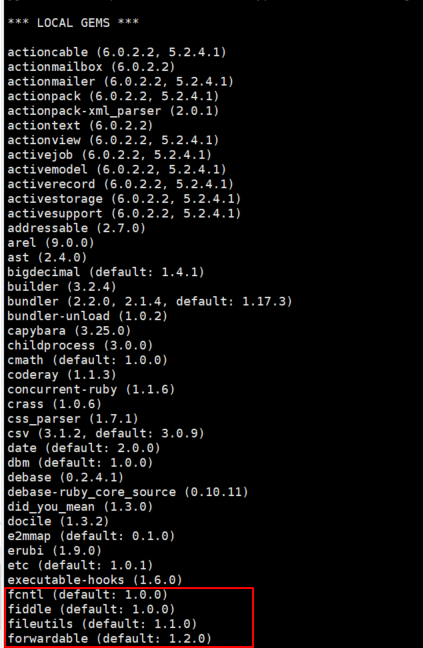The width and height of the screenshot is (423, 648).
Task: Click the bundler-unload (1.0.2) entry
Action: pos(88,316)
